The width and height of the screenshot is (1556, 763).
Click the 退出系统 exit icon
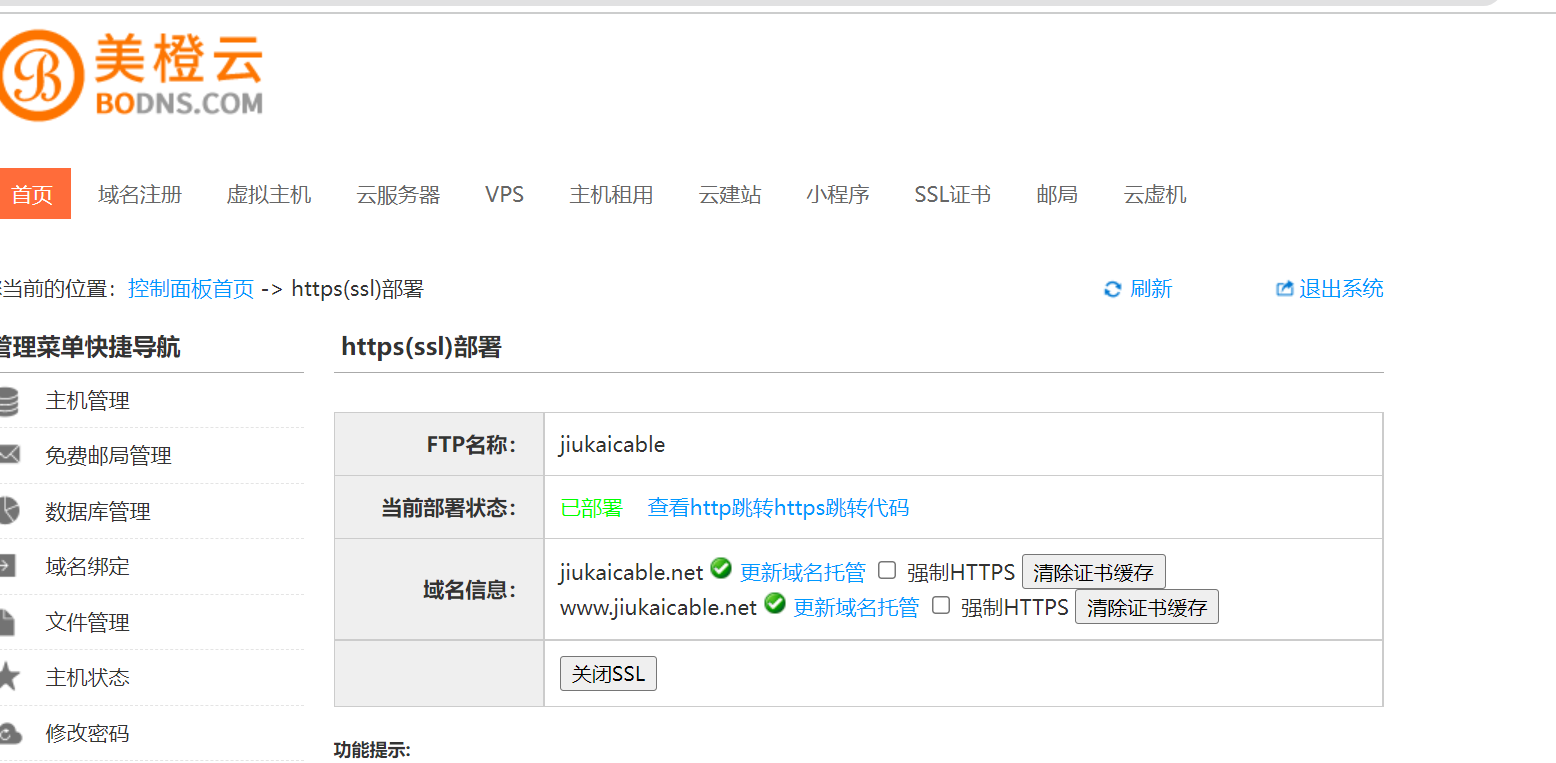1284,288
